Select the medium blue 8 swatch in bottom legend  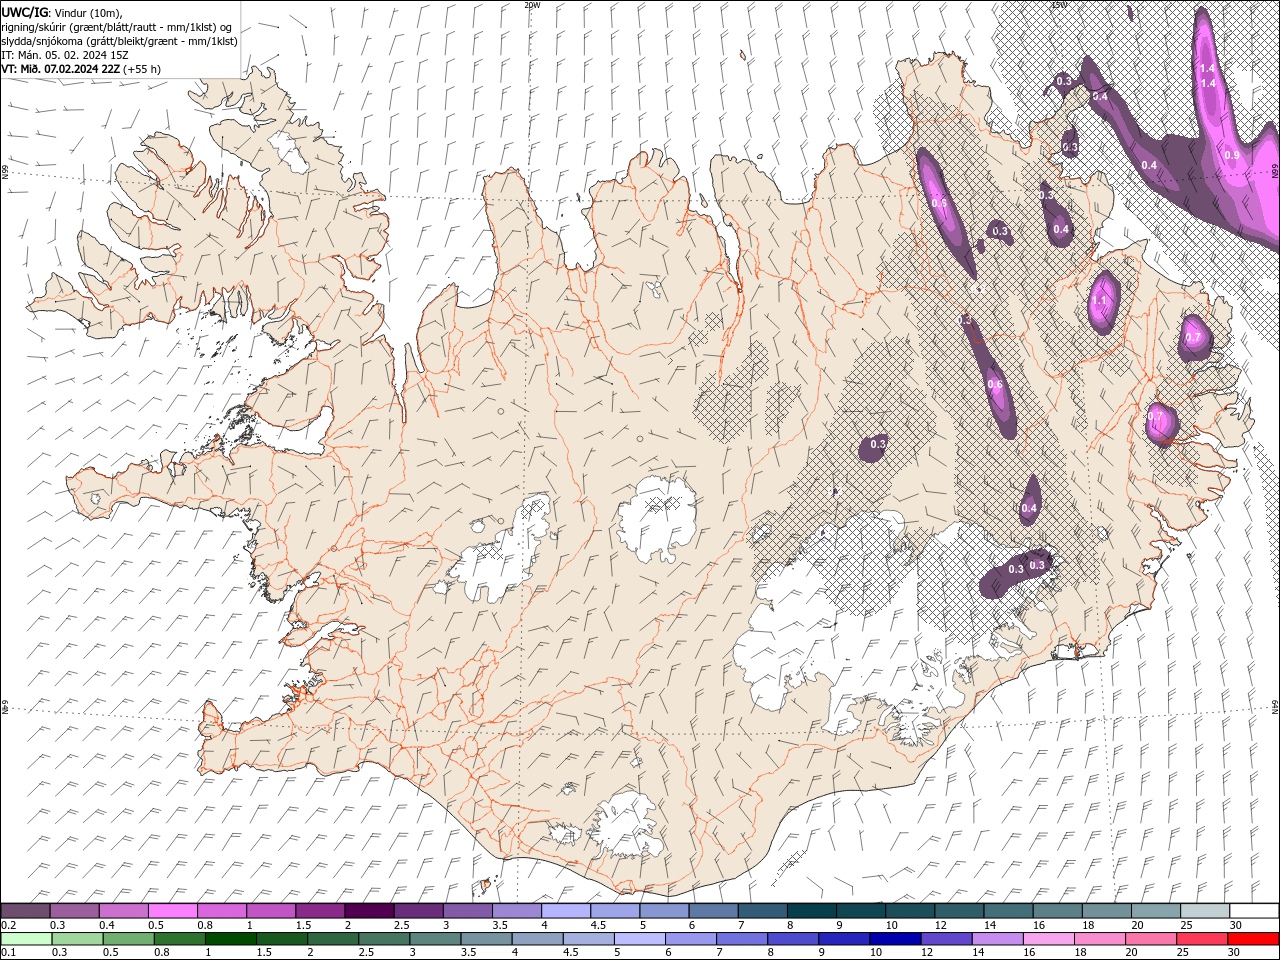(x=793, y=939)
